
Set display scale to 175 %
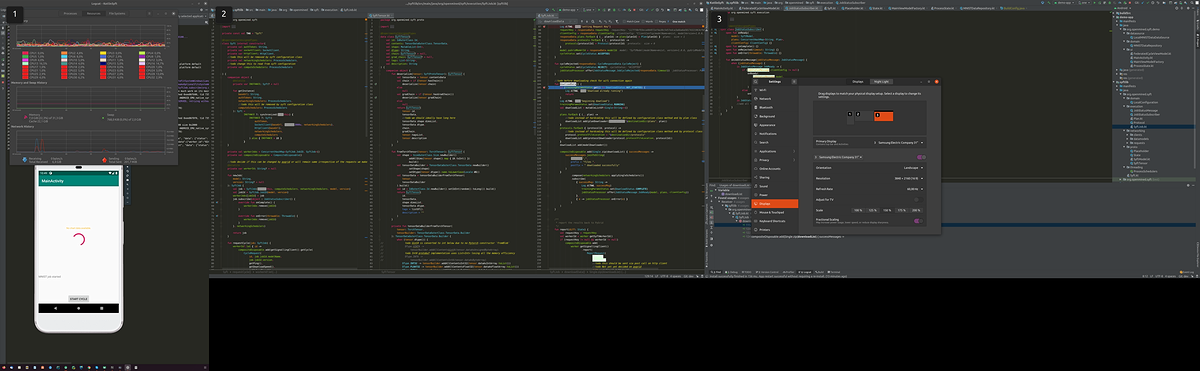(x=901, y=210)
